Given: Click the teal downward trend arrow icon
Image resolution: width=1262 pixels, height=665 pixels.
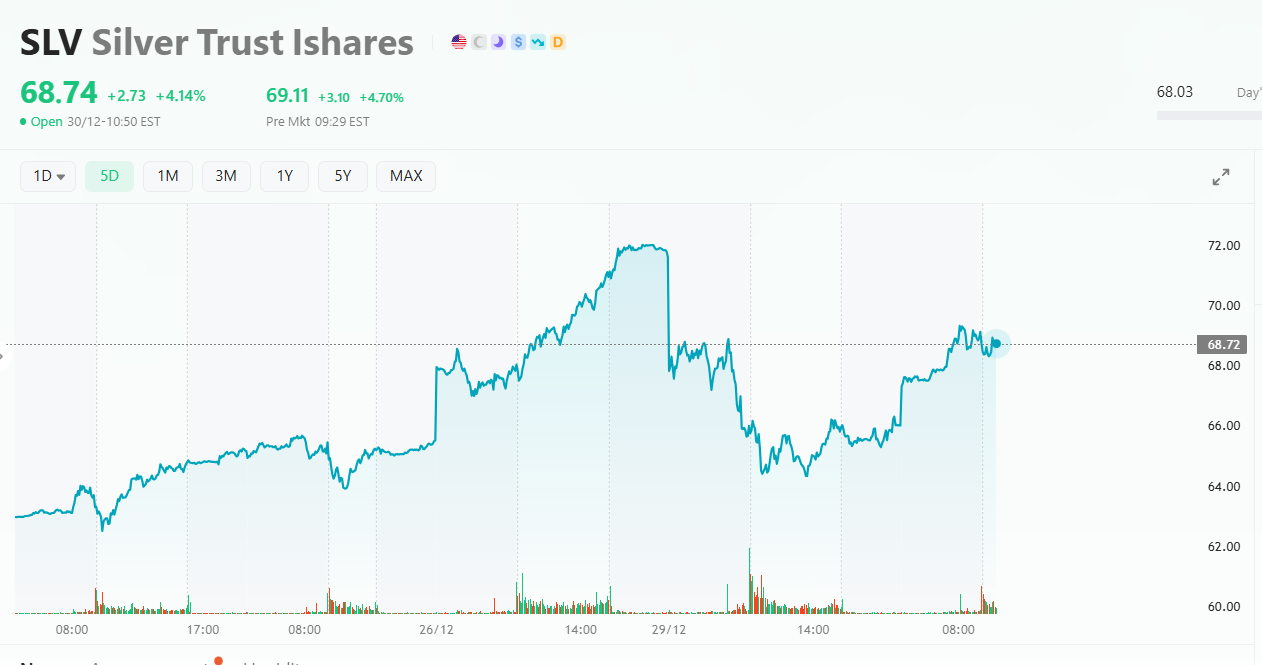Looking at the screenshot, I should tap(538, 42).
